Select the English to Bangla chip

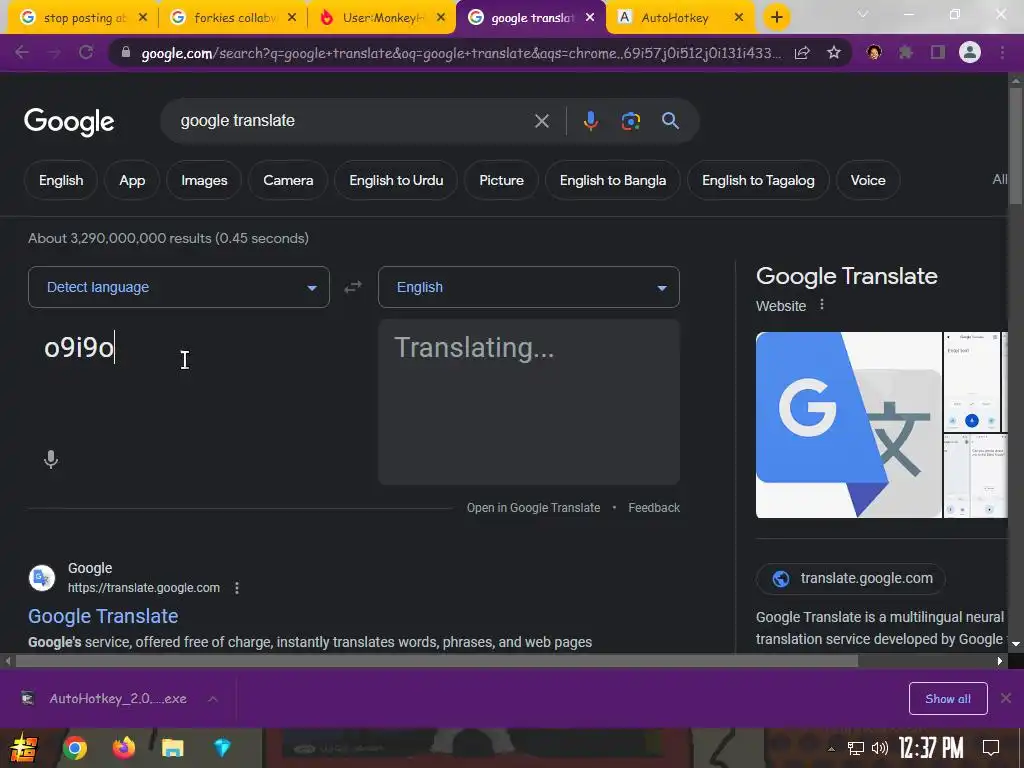click(613, 180)
